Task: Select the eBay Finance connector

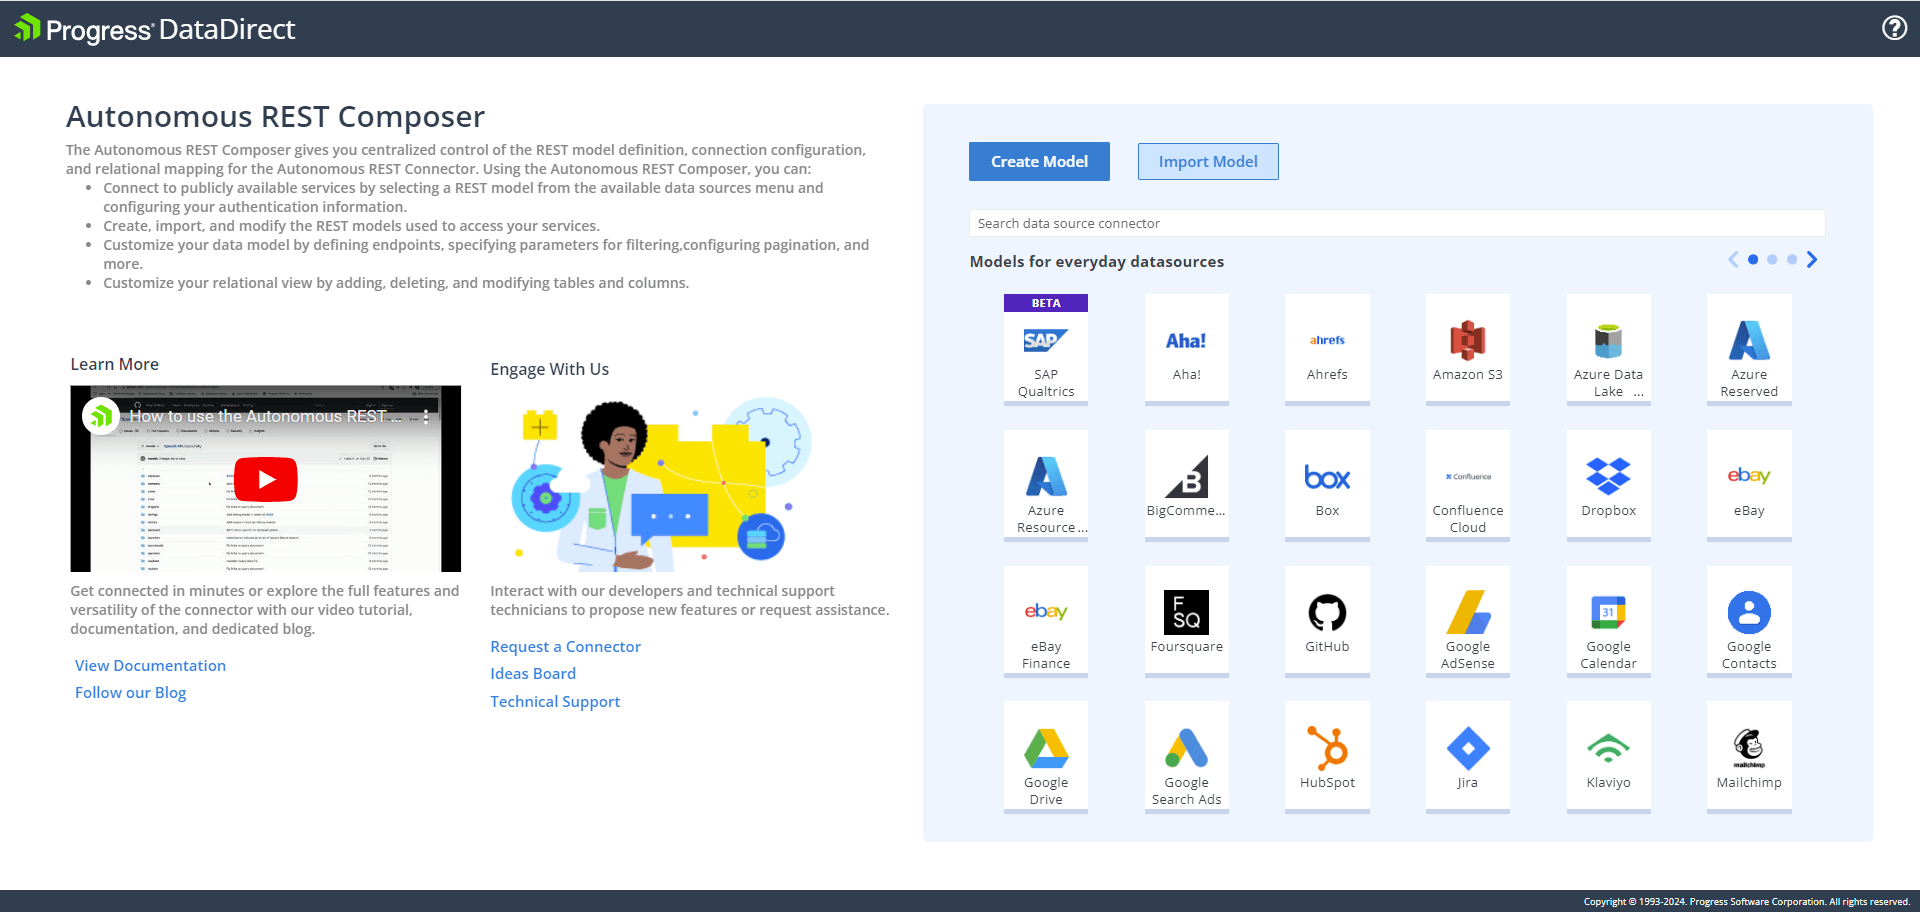Action: [1046, 621]
